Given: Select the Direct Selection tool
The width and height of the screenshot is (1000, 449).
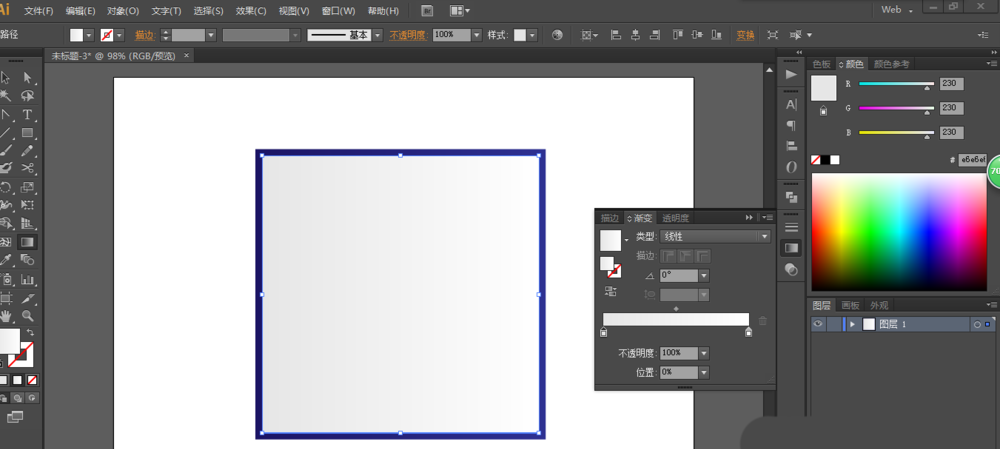Looking at the screenshot, I should pyautogui.click(x=27, y=78).
